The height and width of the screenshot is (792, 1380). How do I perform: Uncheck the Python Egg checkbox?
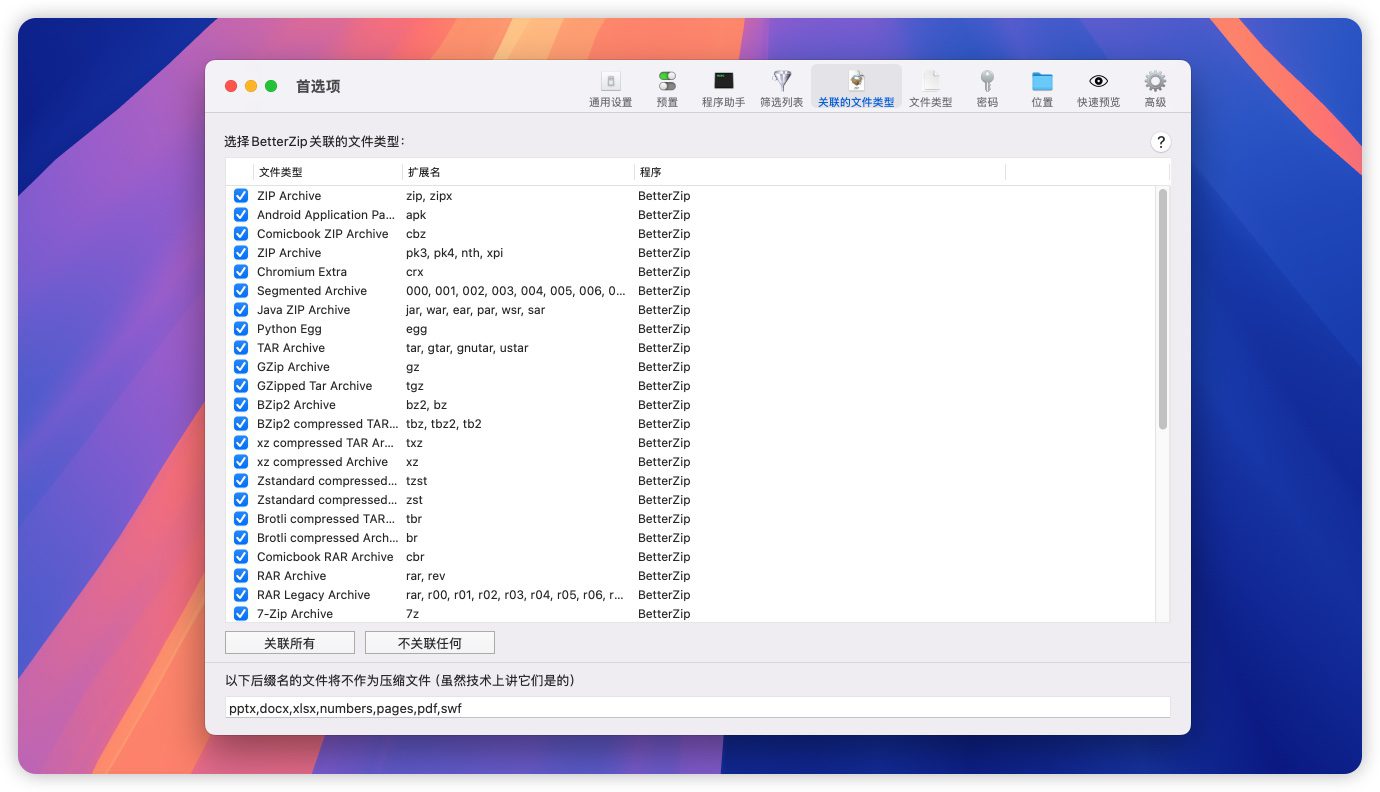[x=241, y=329]
